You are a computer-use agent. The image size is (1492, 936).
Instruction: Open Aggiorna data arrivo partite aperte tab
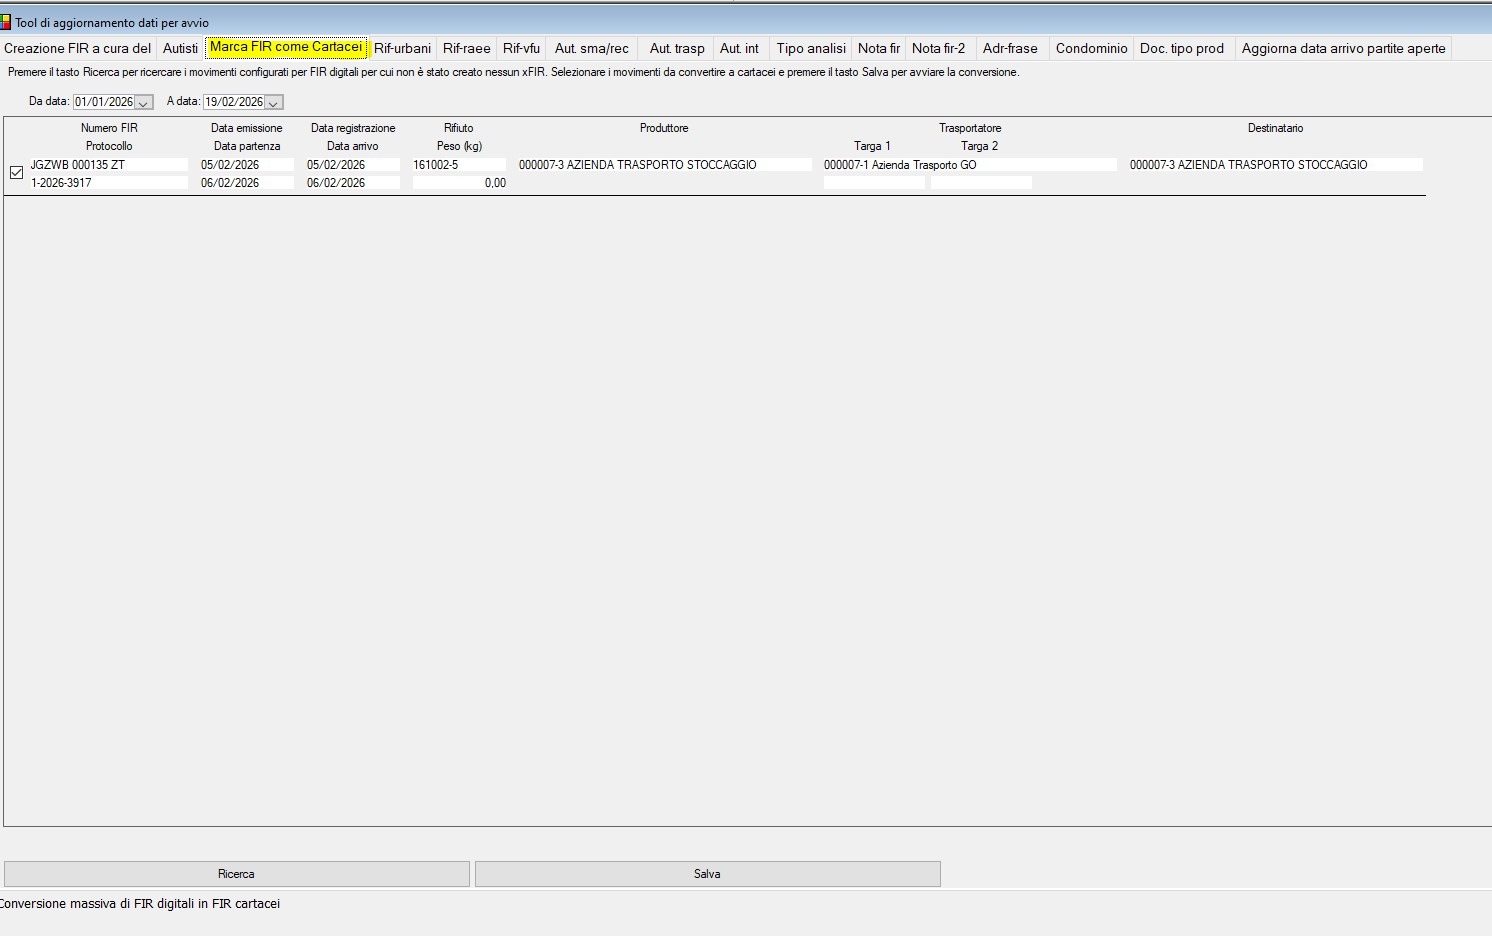tap(1343, 48)
